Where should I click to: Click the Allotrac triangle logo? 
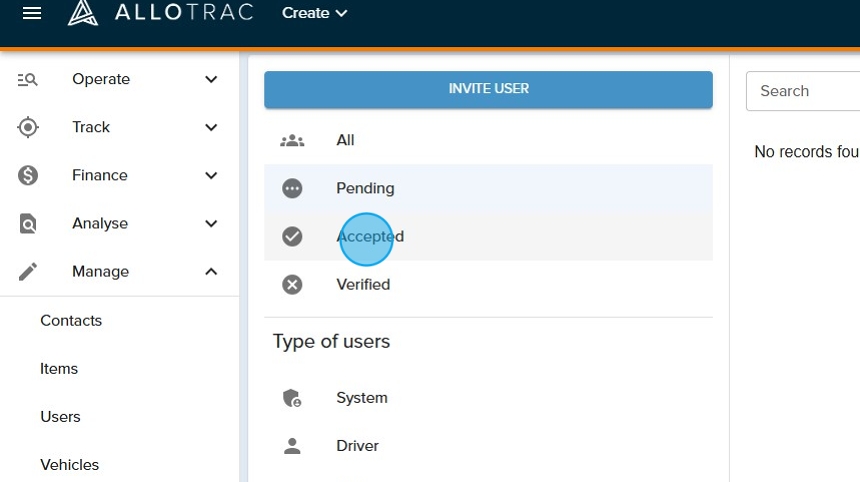[83, 13]
